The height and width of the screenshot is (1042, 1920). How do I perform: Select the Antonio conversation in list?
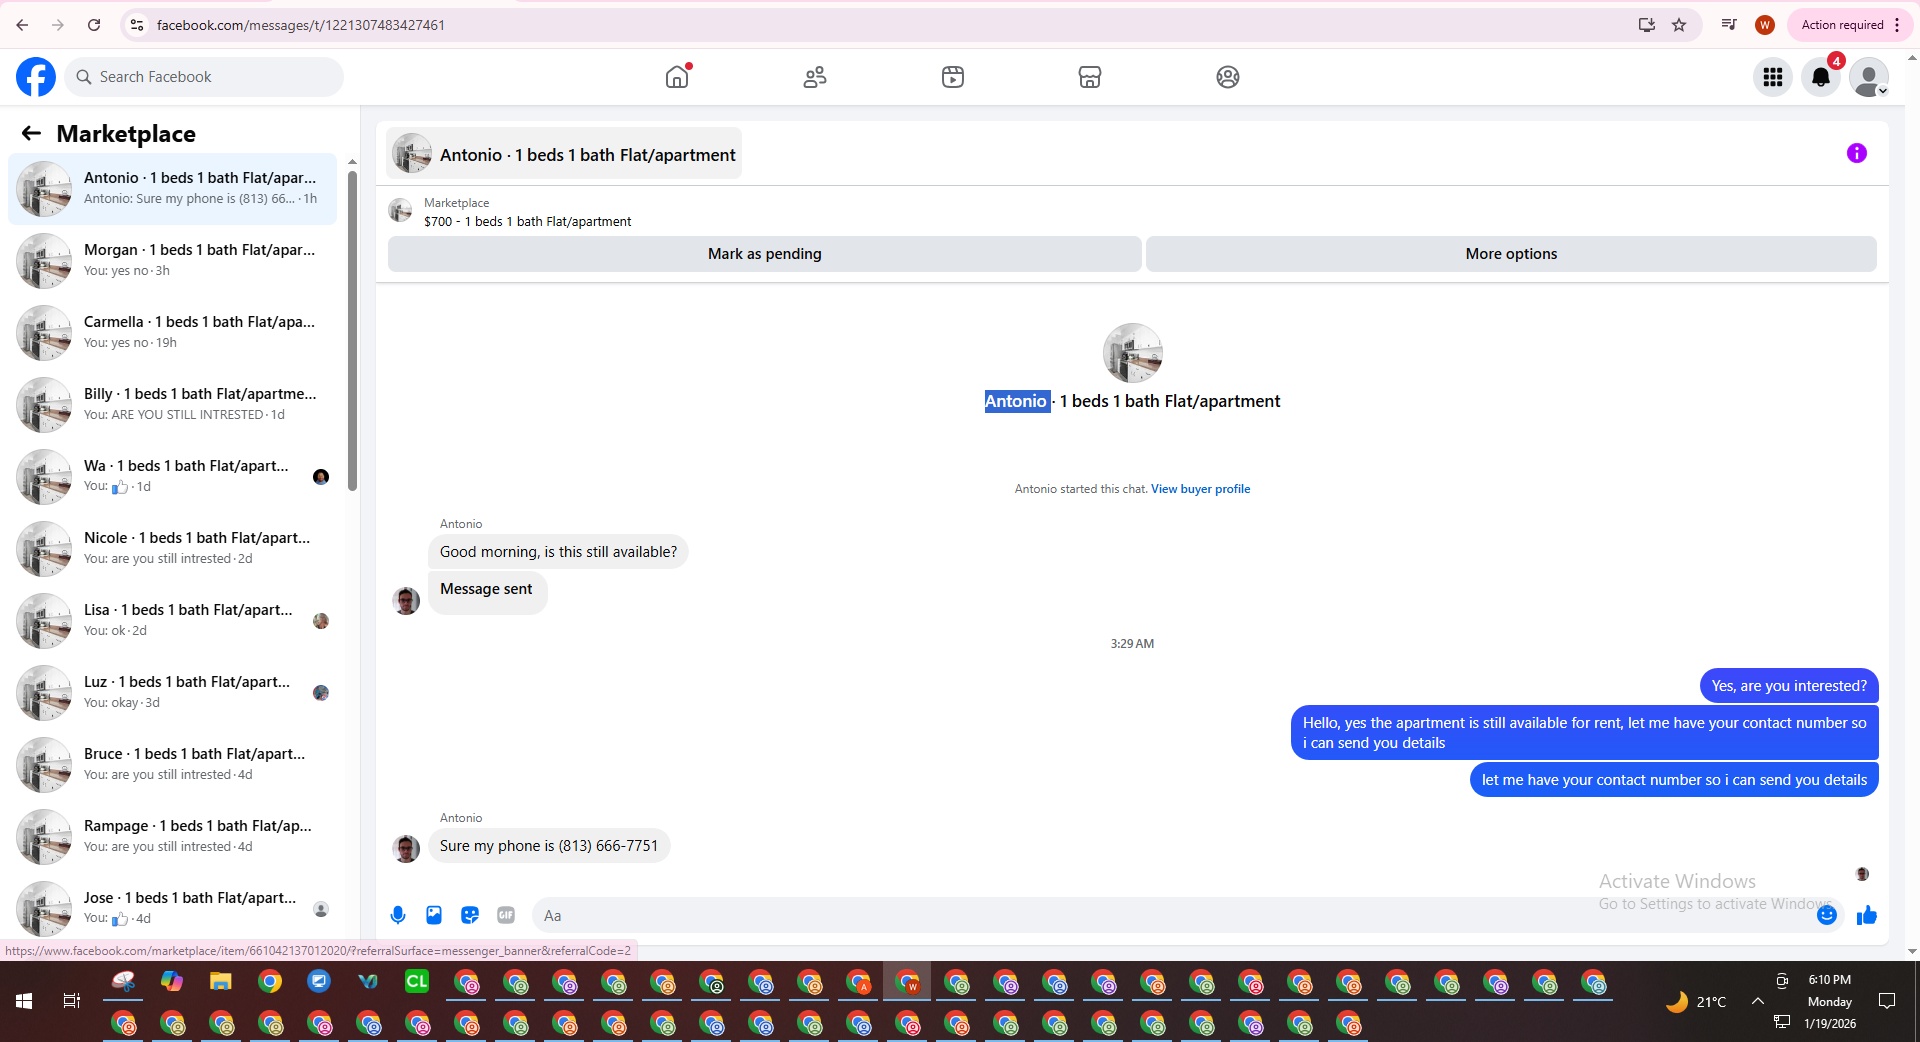pyautogui.click(x=172, y=188)
